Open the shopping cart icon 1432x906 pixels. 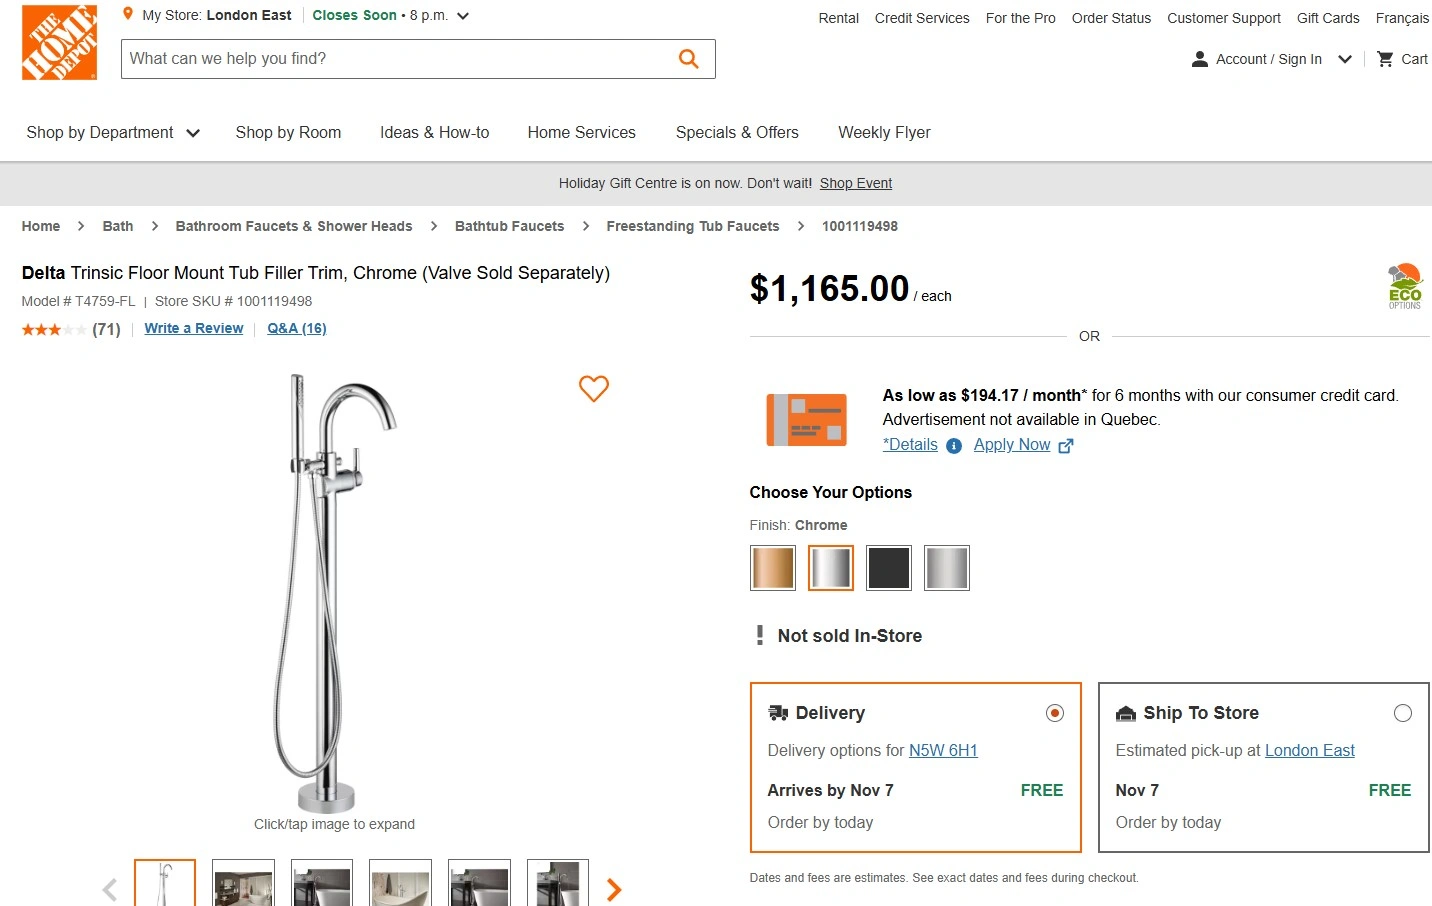tap(1385, 59)
